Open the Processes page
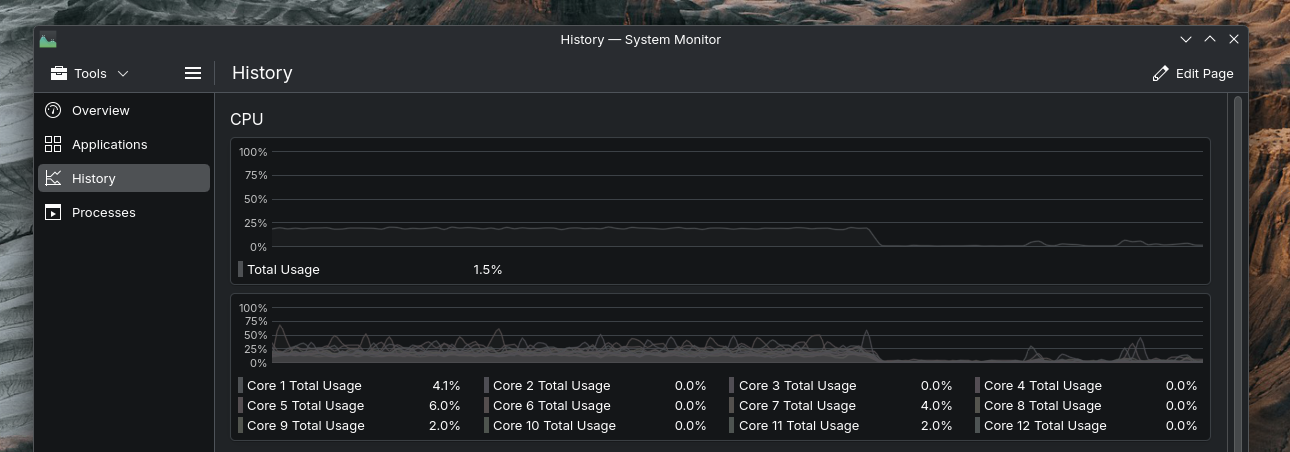The width and height of the screenshot is (1290, 452). [x=104, y=213]
